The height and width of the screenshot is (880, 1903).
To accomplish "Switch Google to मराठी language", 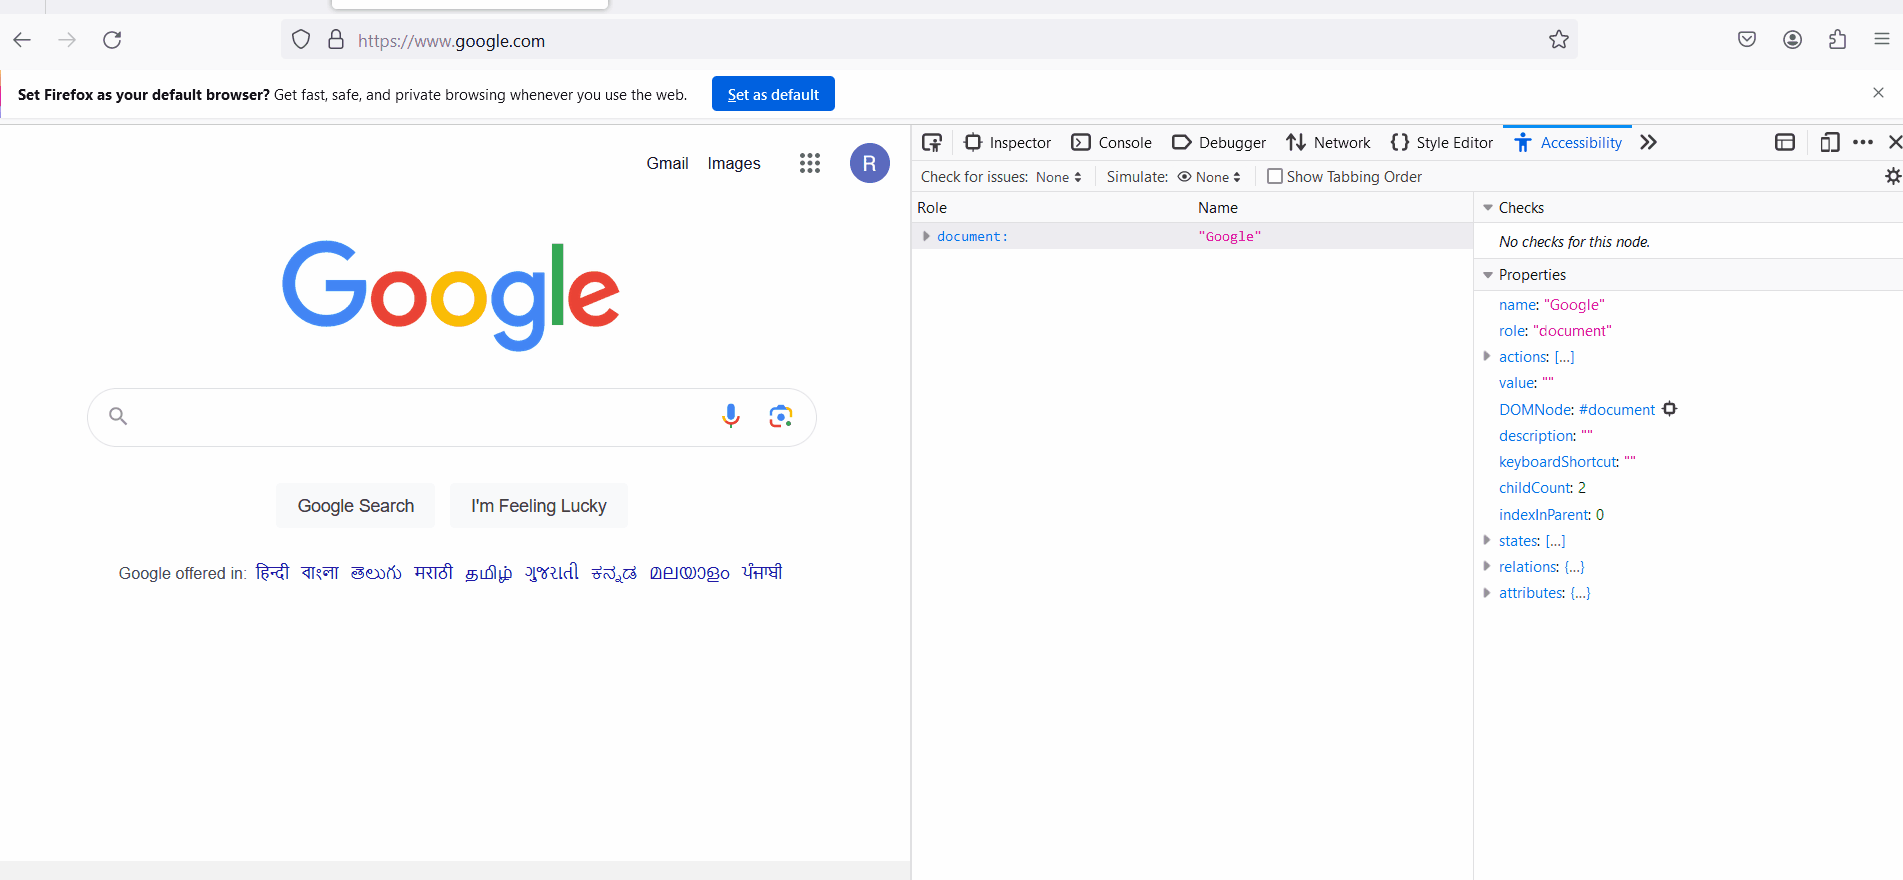I will click(433, 572).
